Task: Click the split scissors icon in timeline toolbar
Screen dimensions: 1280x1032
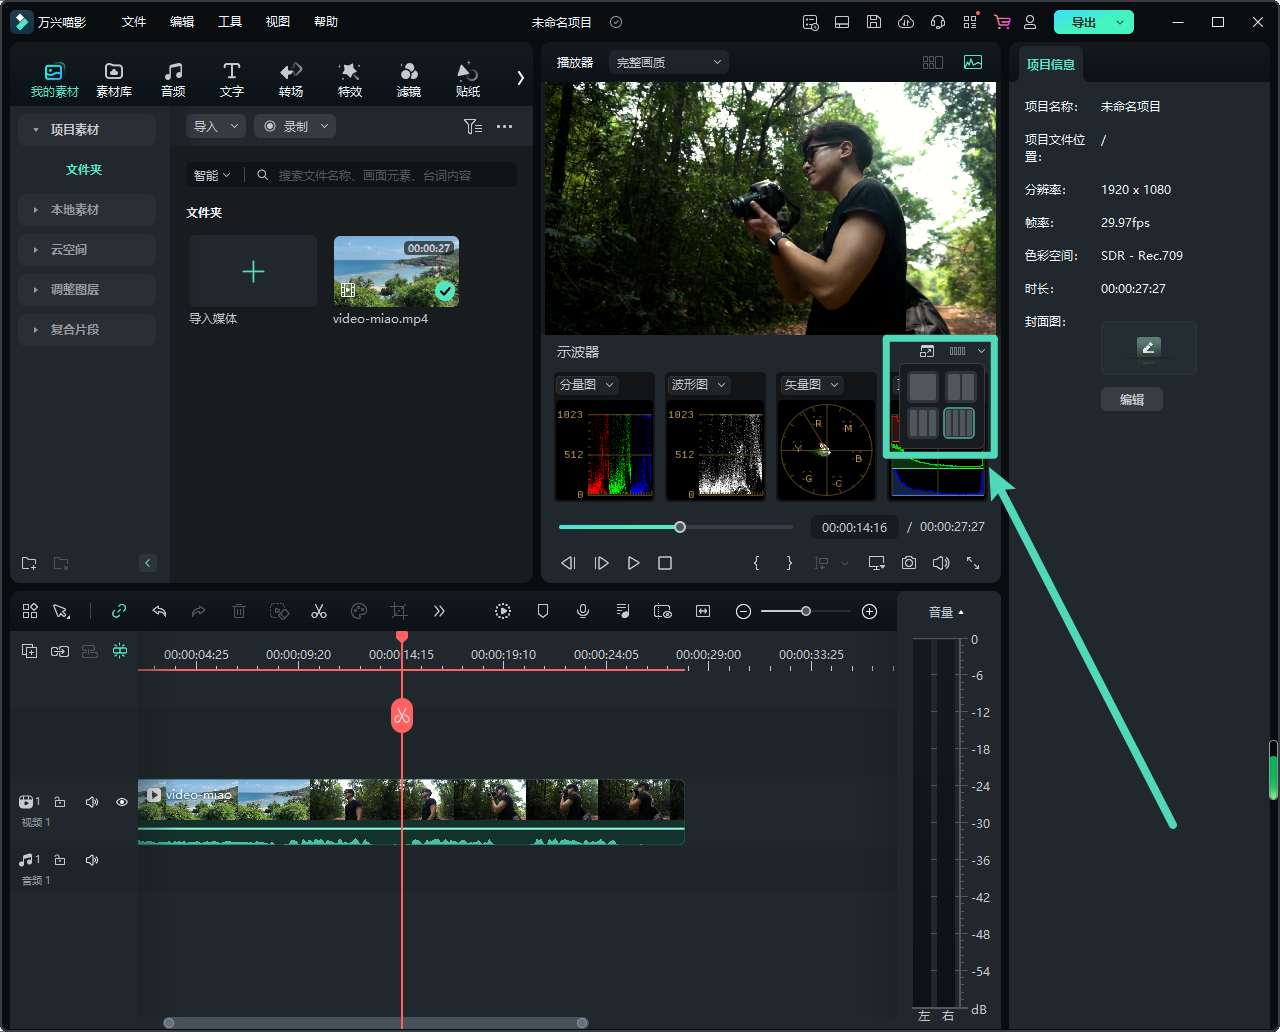Action: point(319,611)
